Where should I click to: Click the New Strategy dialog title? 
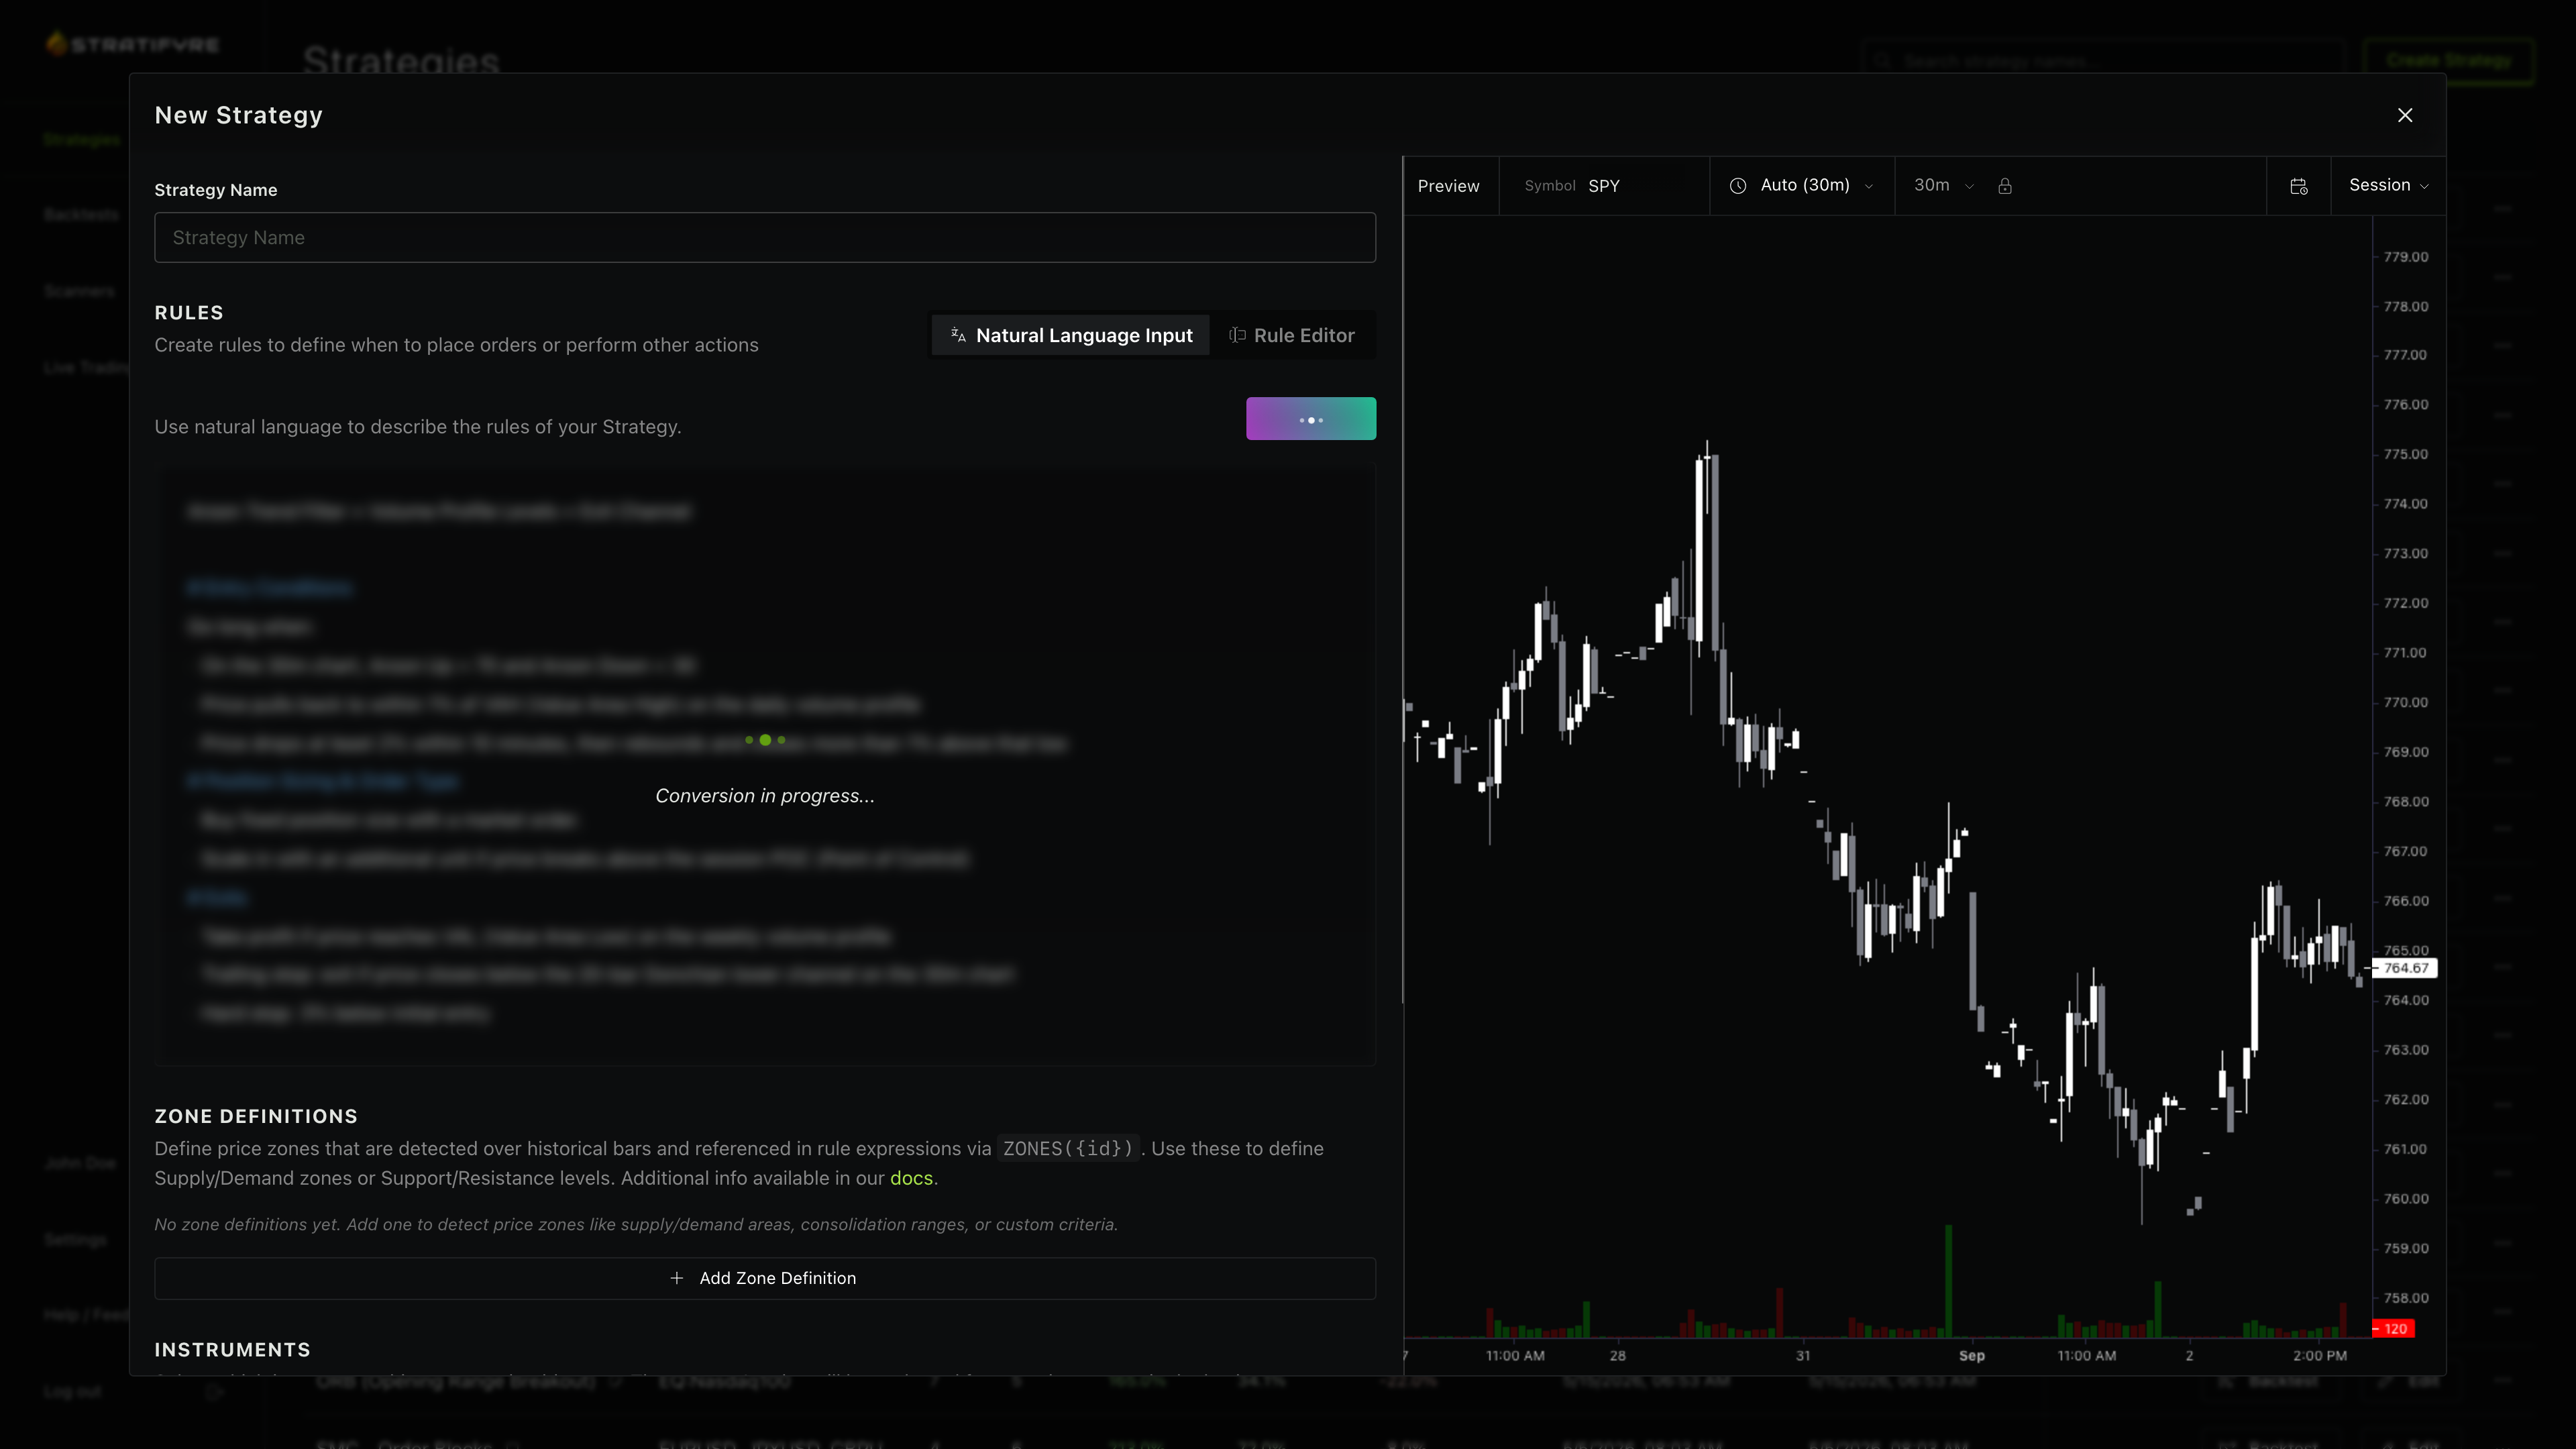point(239,115)
